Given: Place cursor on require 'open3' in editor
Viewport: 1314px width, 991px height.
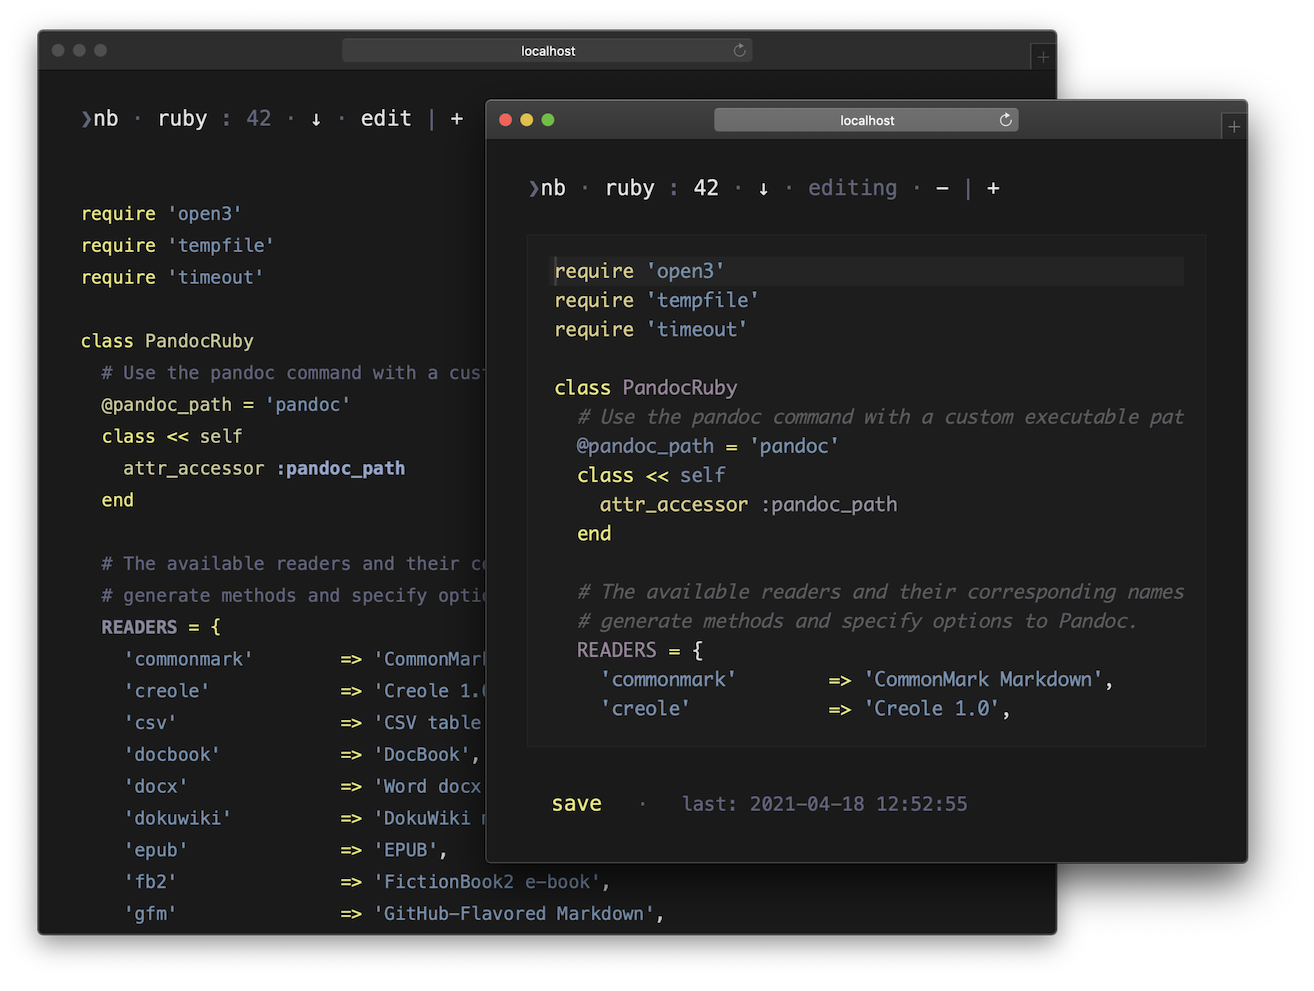Looking at the screenshot, I should click(639, 271).
